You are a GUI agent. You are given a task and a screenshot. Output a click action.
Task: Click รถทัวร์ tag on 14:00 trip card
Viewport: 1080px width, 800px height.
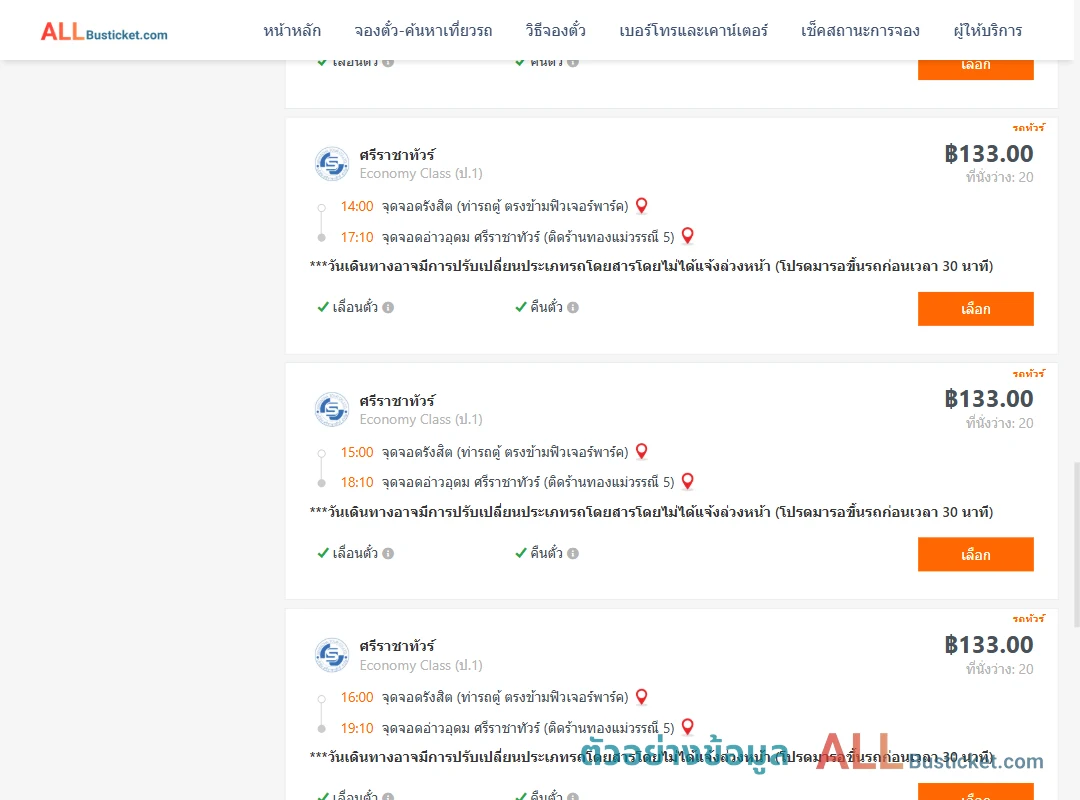[x=1028, y=127]
